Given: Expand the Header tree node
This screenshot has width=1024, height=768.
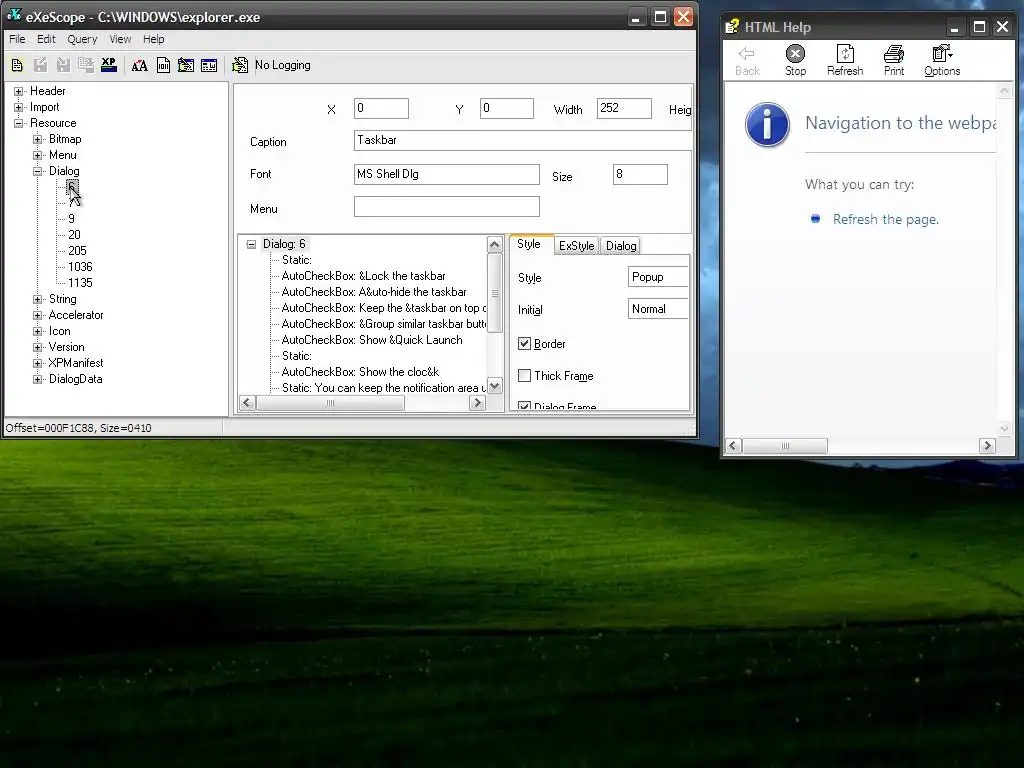Looking at the screenshot, I should 19,91.
